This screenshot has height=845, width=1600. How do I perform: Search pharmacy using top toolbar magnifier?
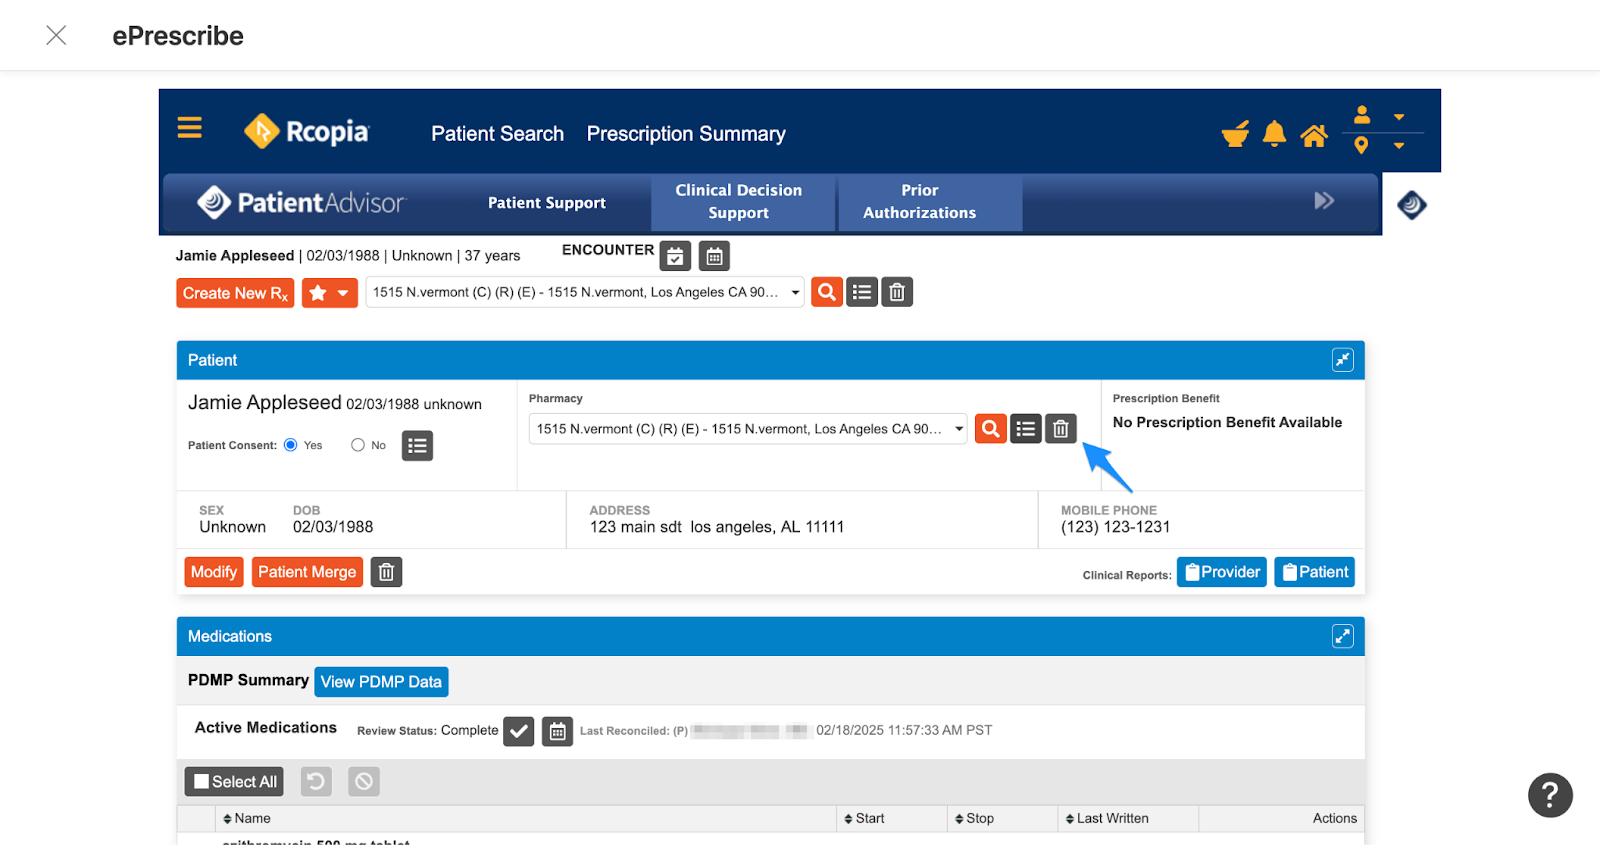click(827, 292)
